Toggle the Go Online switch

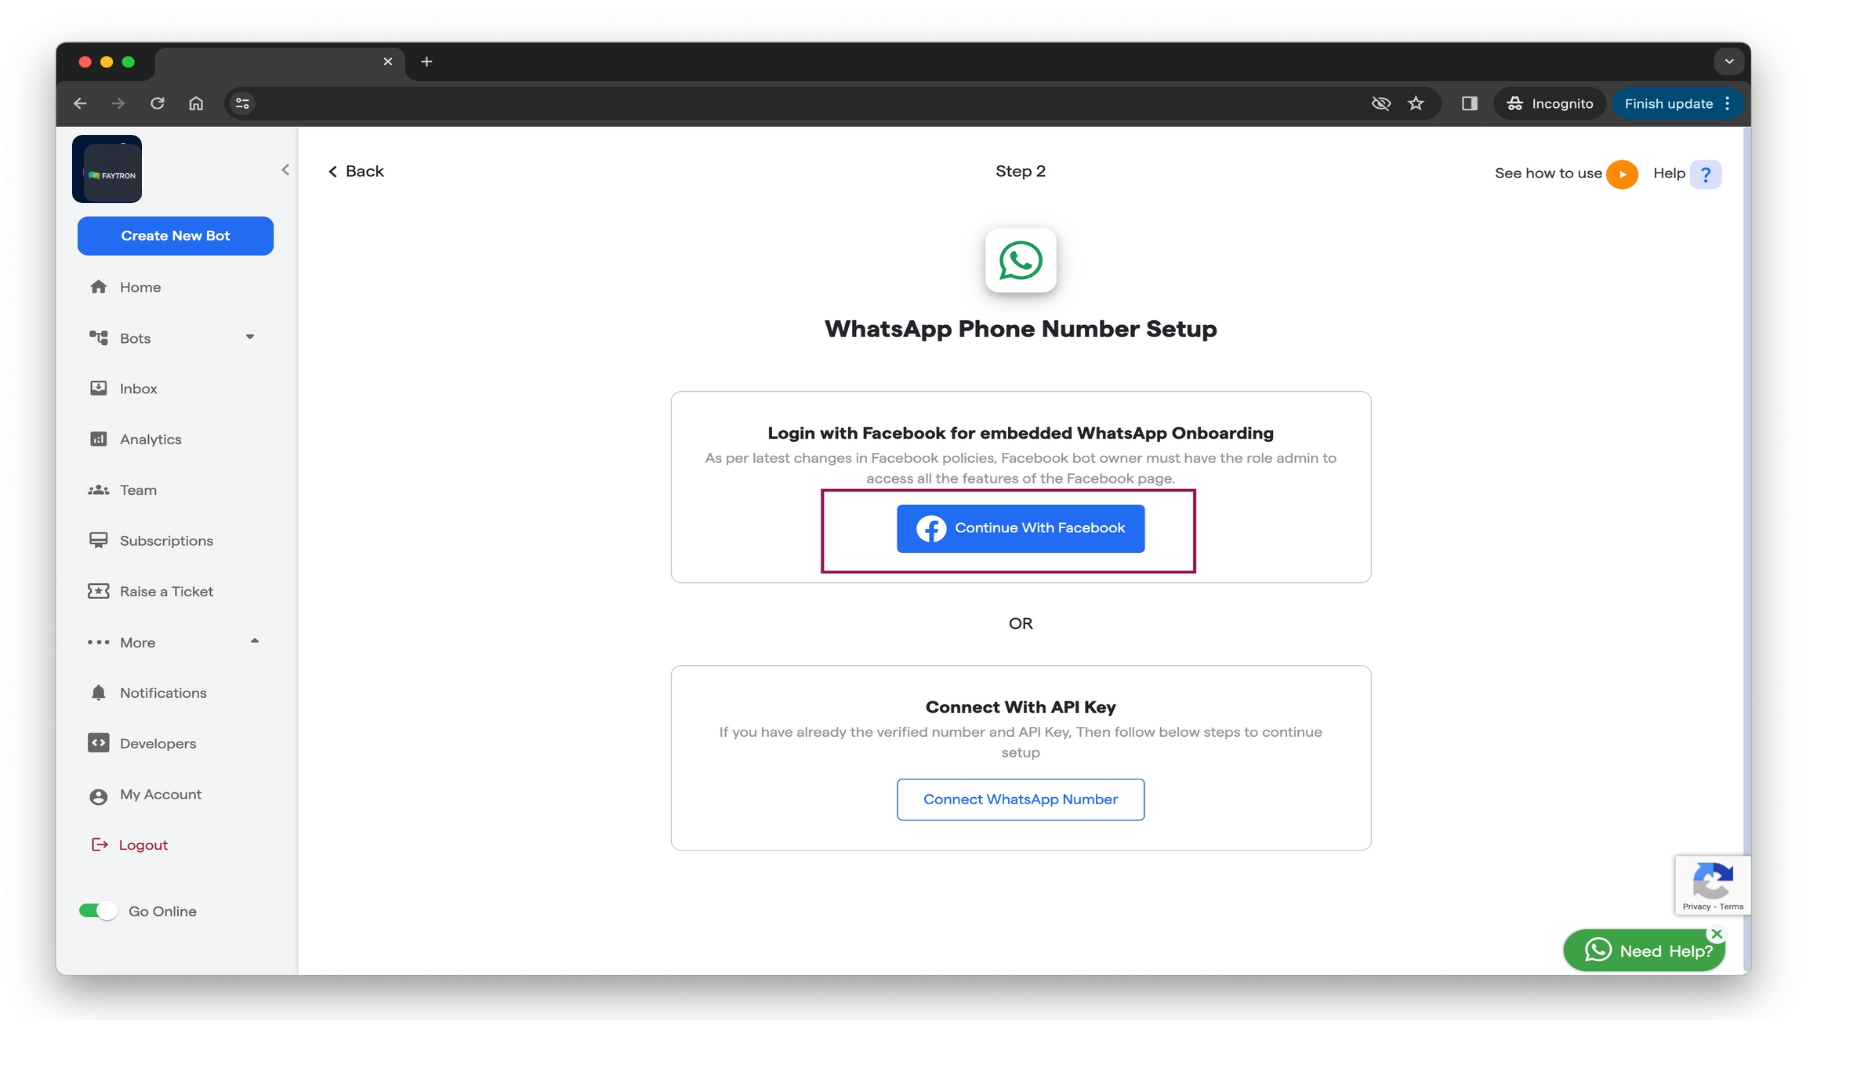tap(97, 910)
